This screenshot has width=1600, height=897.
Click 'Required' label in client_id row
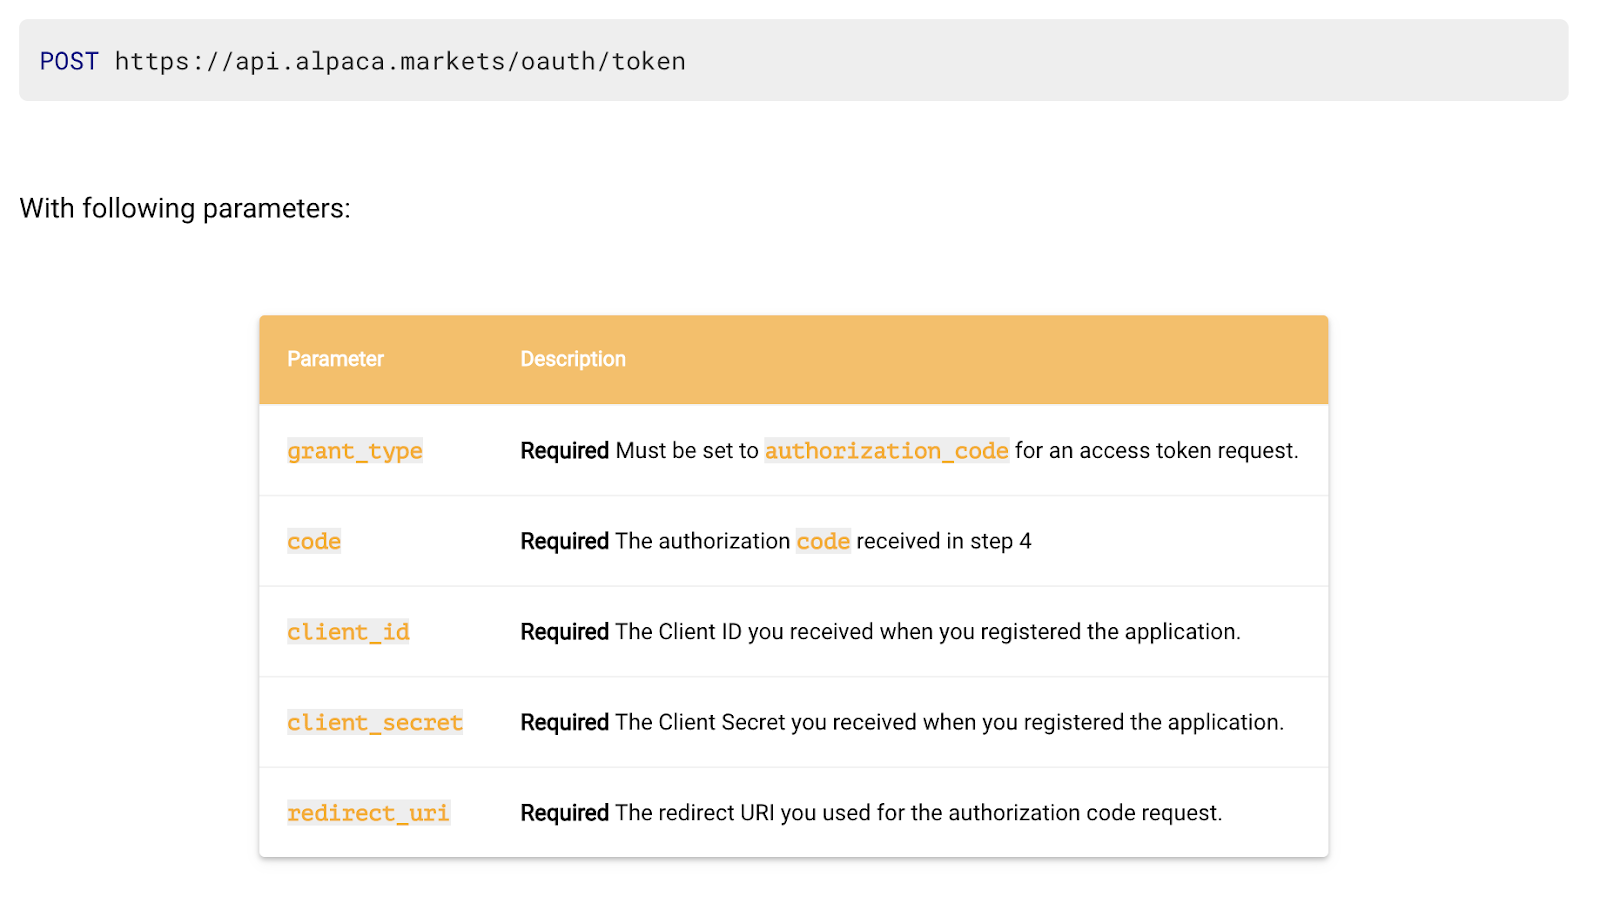(565, 632)
